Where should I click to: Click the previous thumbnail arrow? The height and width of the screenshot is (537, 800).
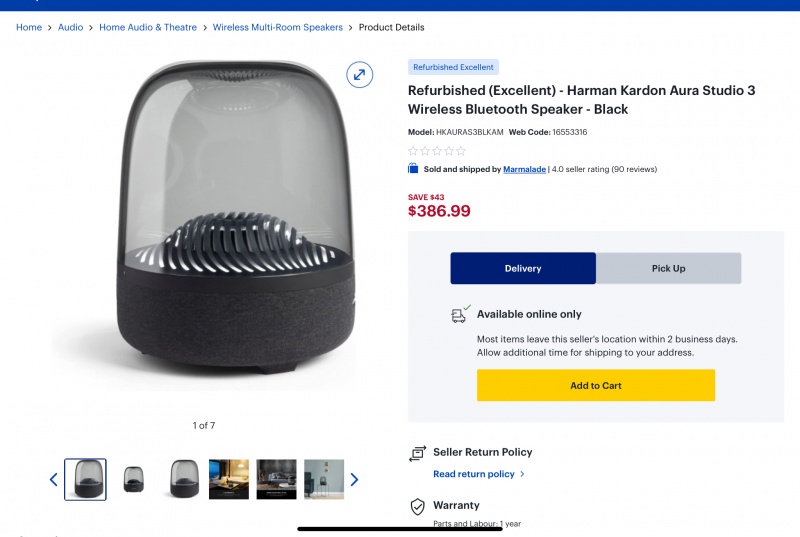(x=54, y=480)
